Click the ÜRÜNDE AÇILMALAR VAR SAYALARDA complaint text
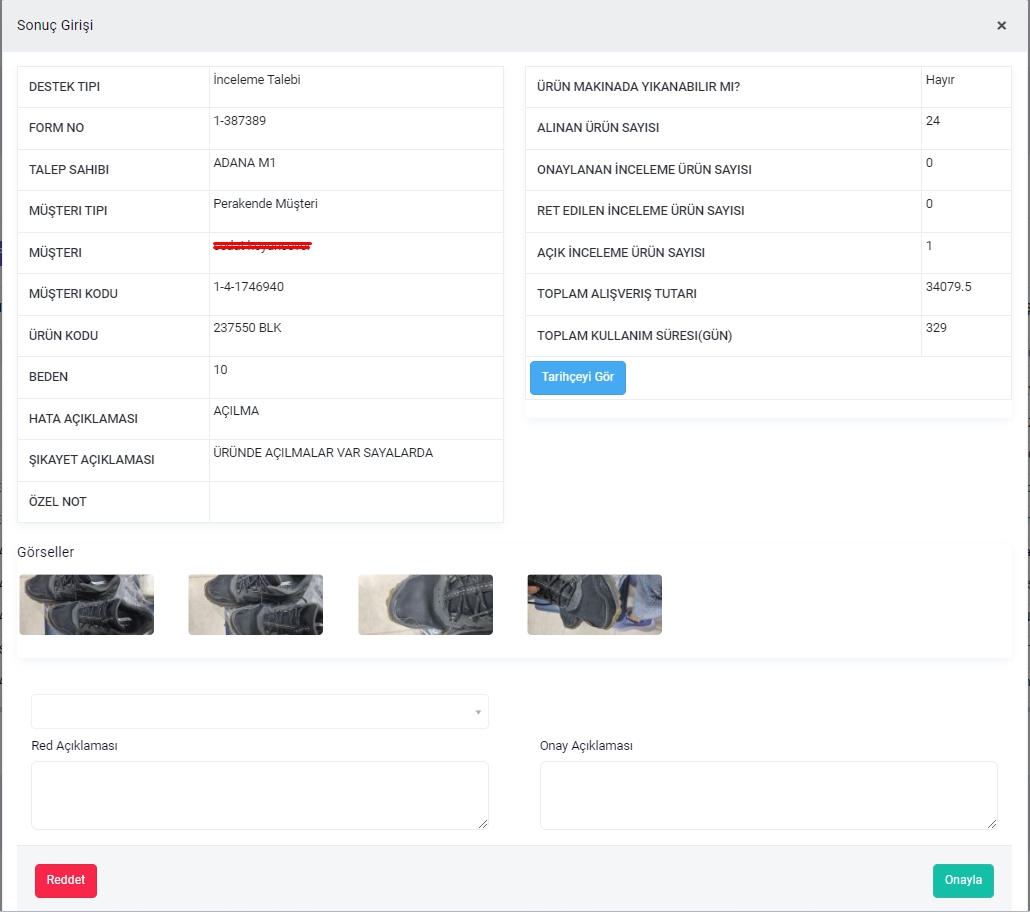 [323, 453]
